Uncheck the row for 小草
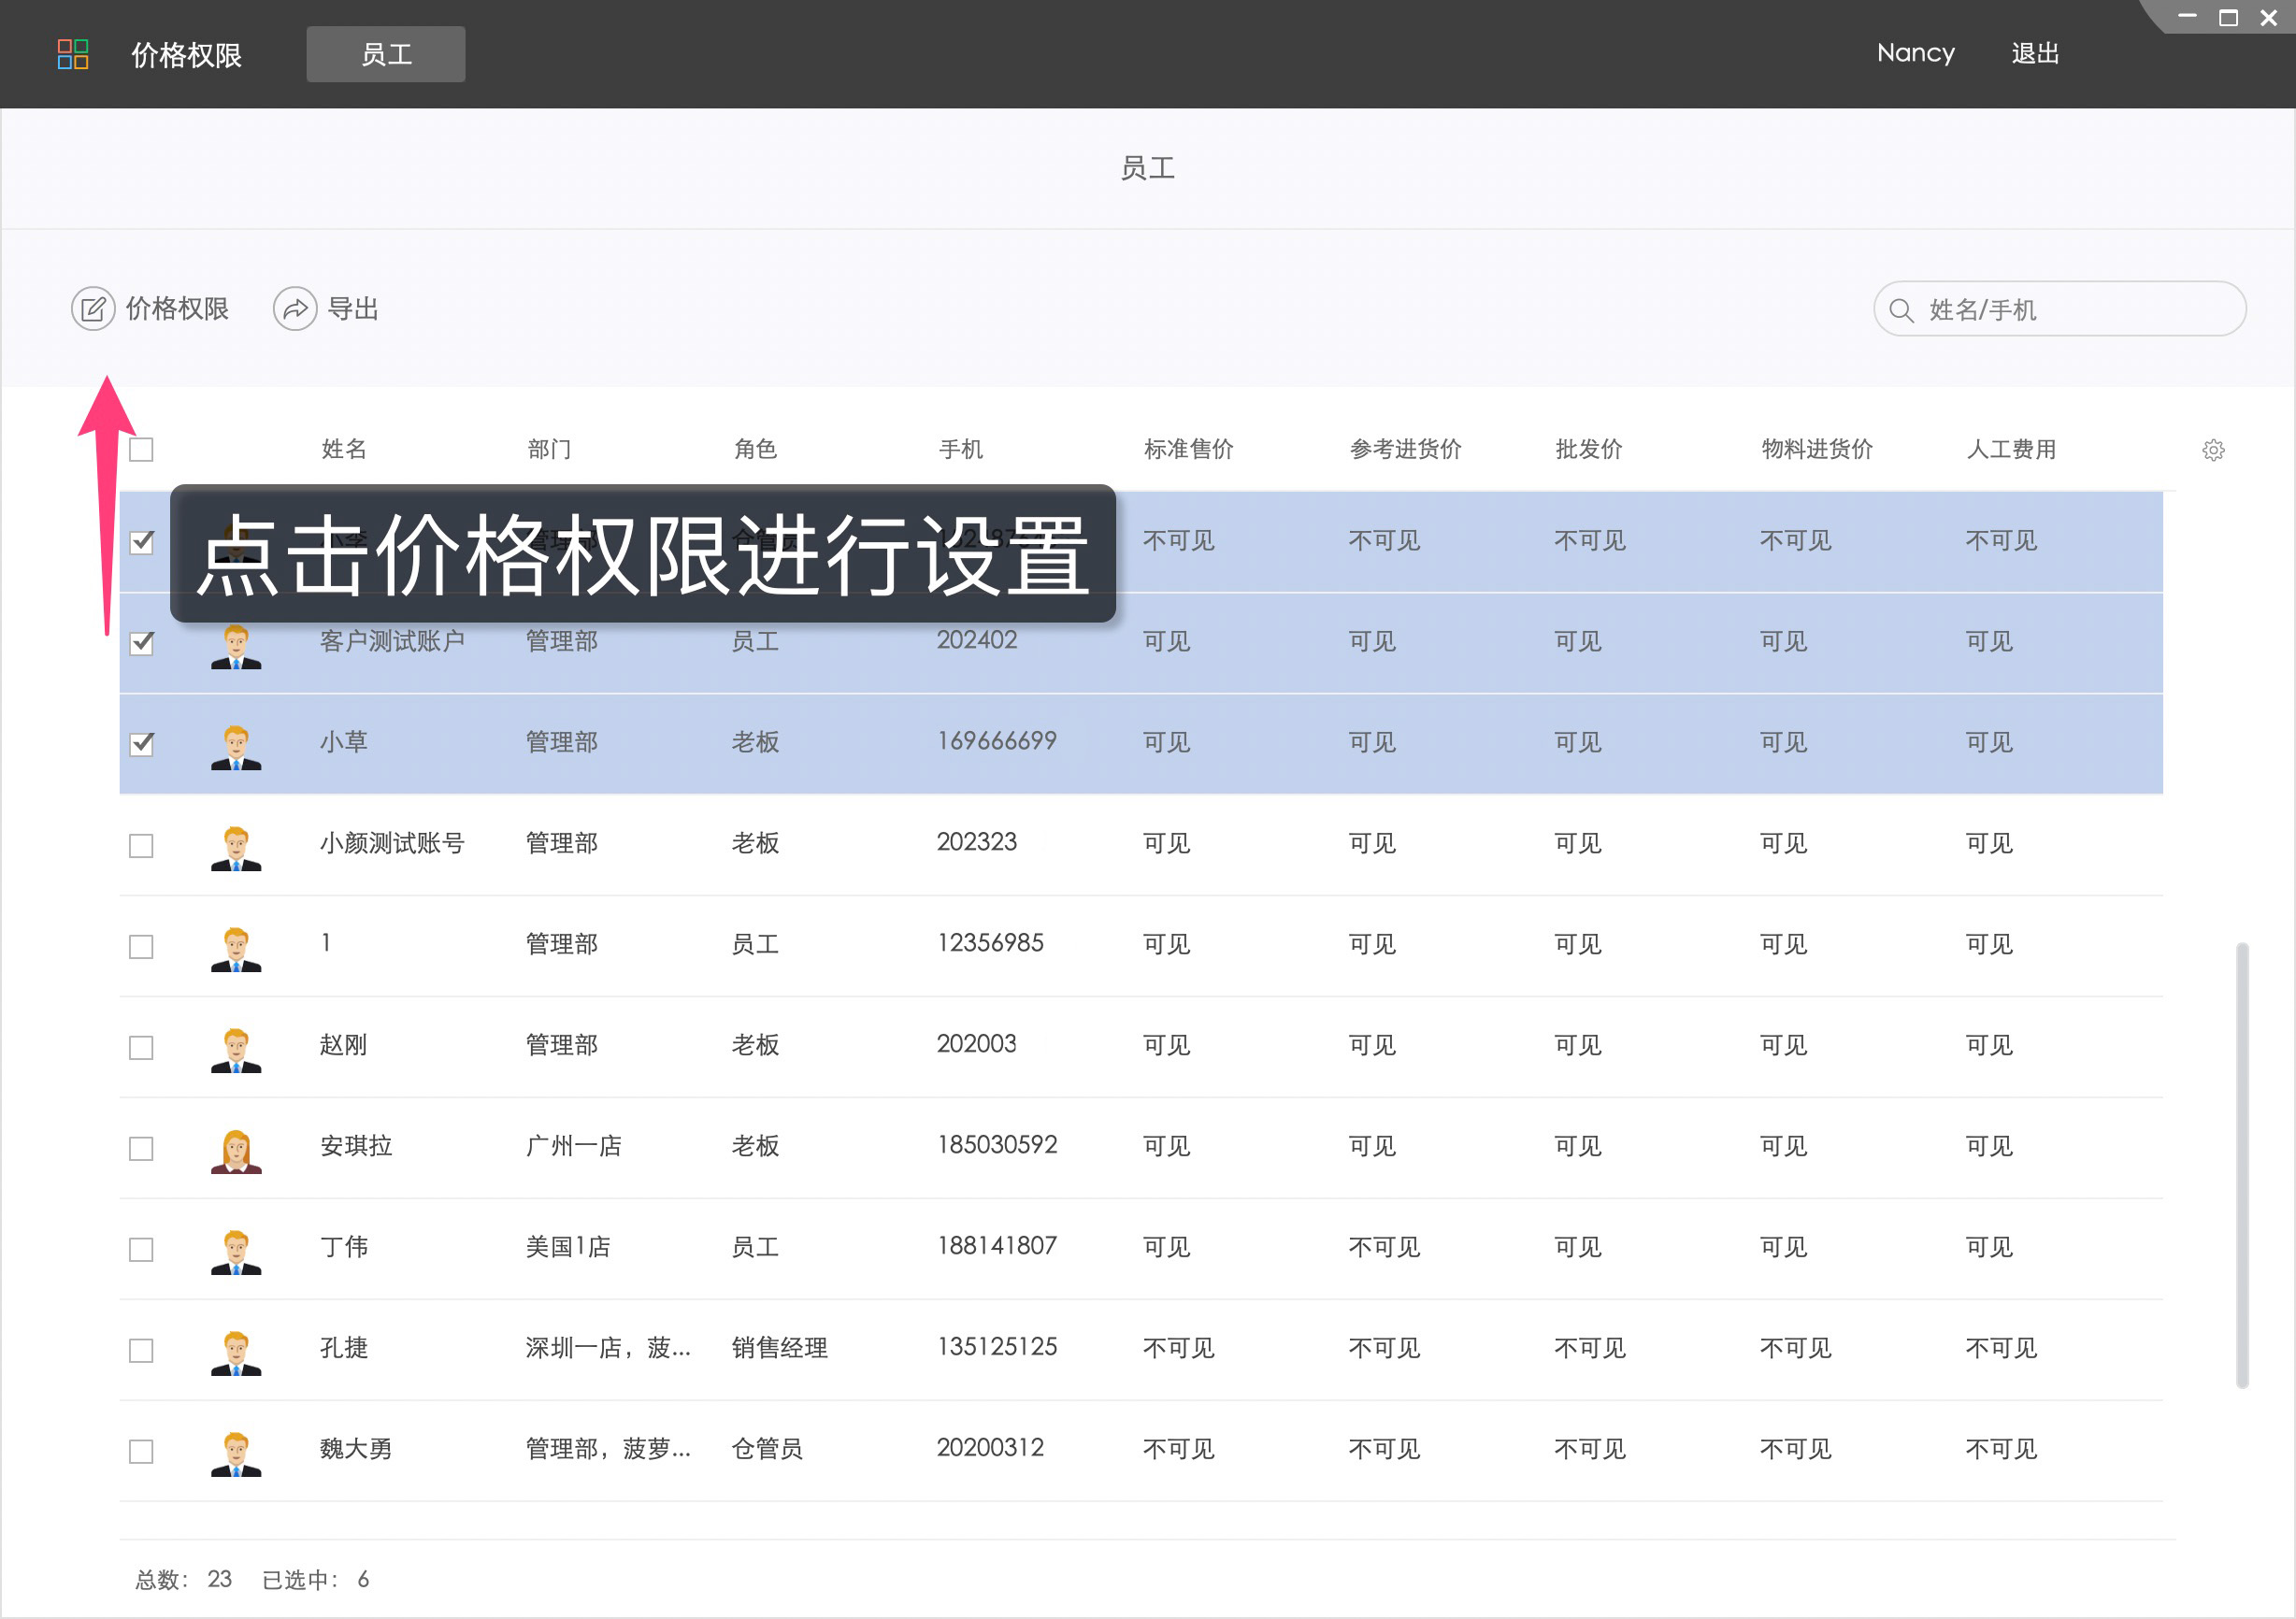The width and height of the screenshot is (2296, 1619). pyautogui.click(x=141, y=743)
